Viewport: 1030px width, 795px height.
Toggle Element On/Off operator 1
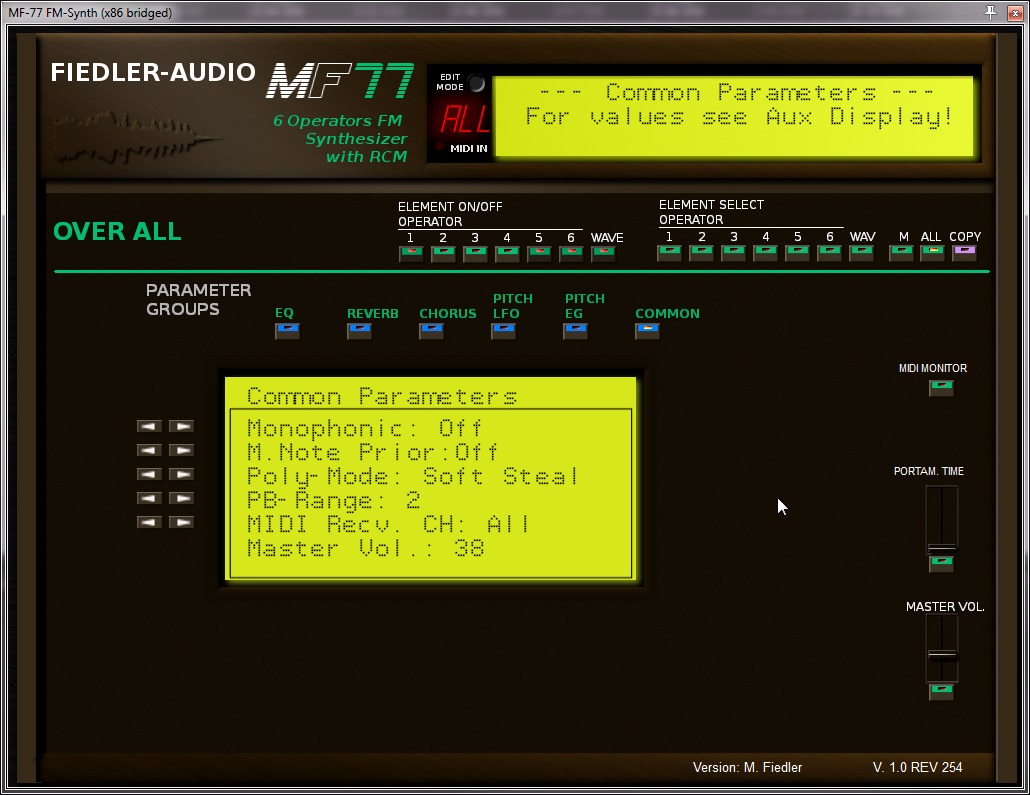point(411,254)
